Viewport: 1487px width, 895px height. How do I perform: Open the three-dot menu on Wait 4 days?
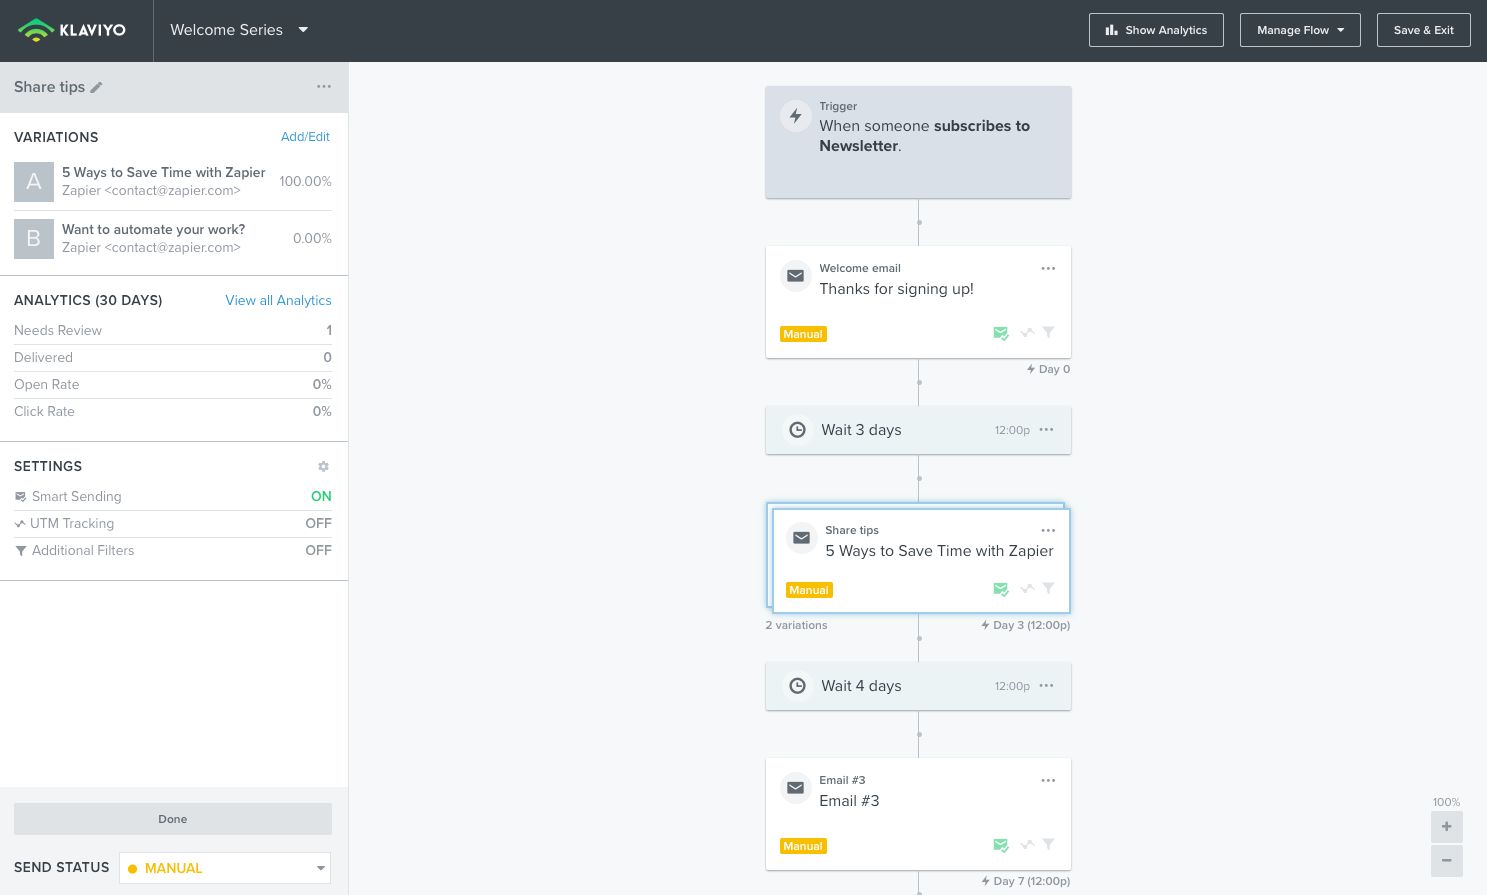1046,686
